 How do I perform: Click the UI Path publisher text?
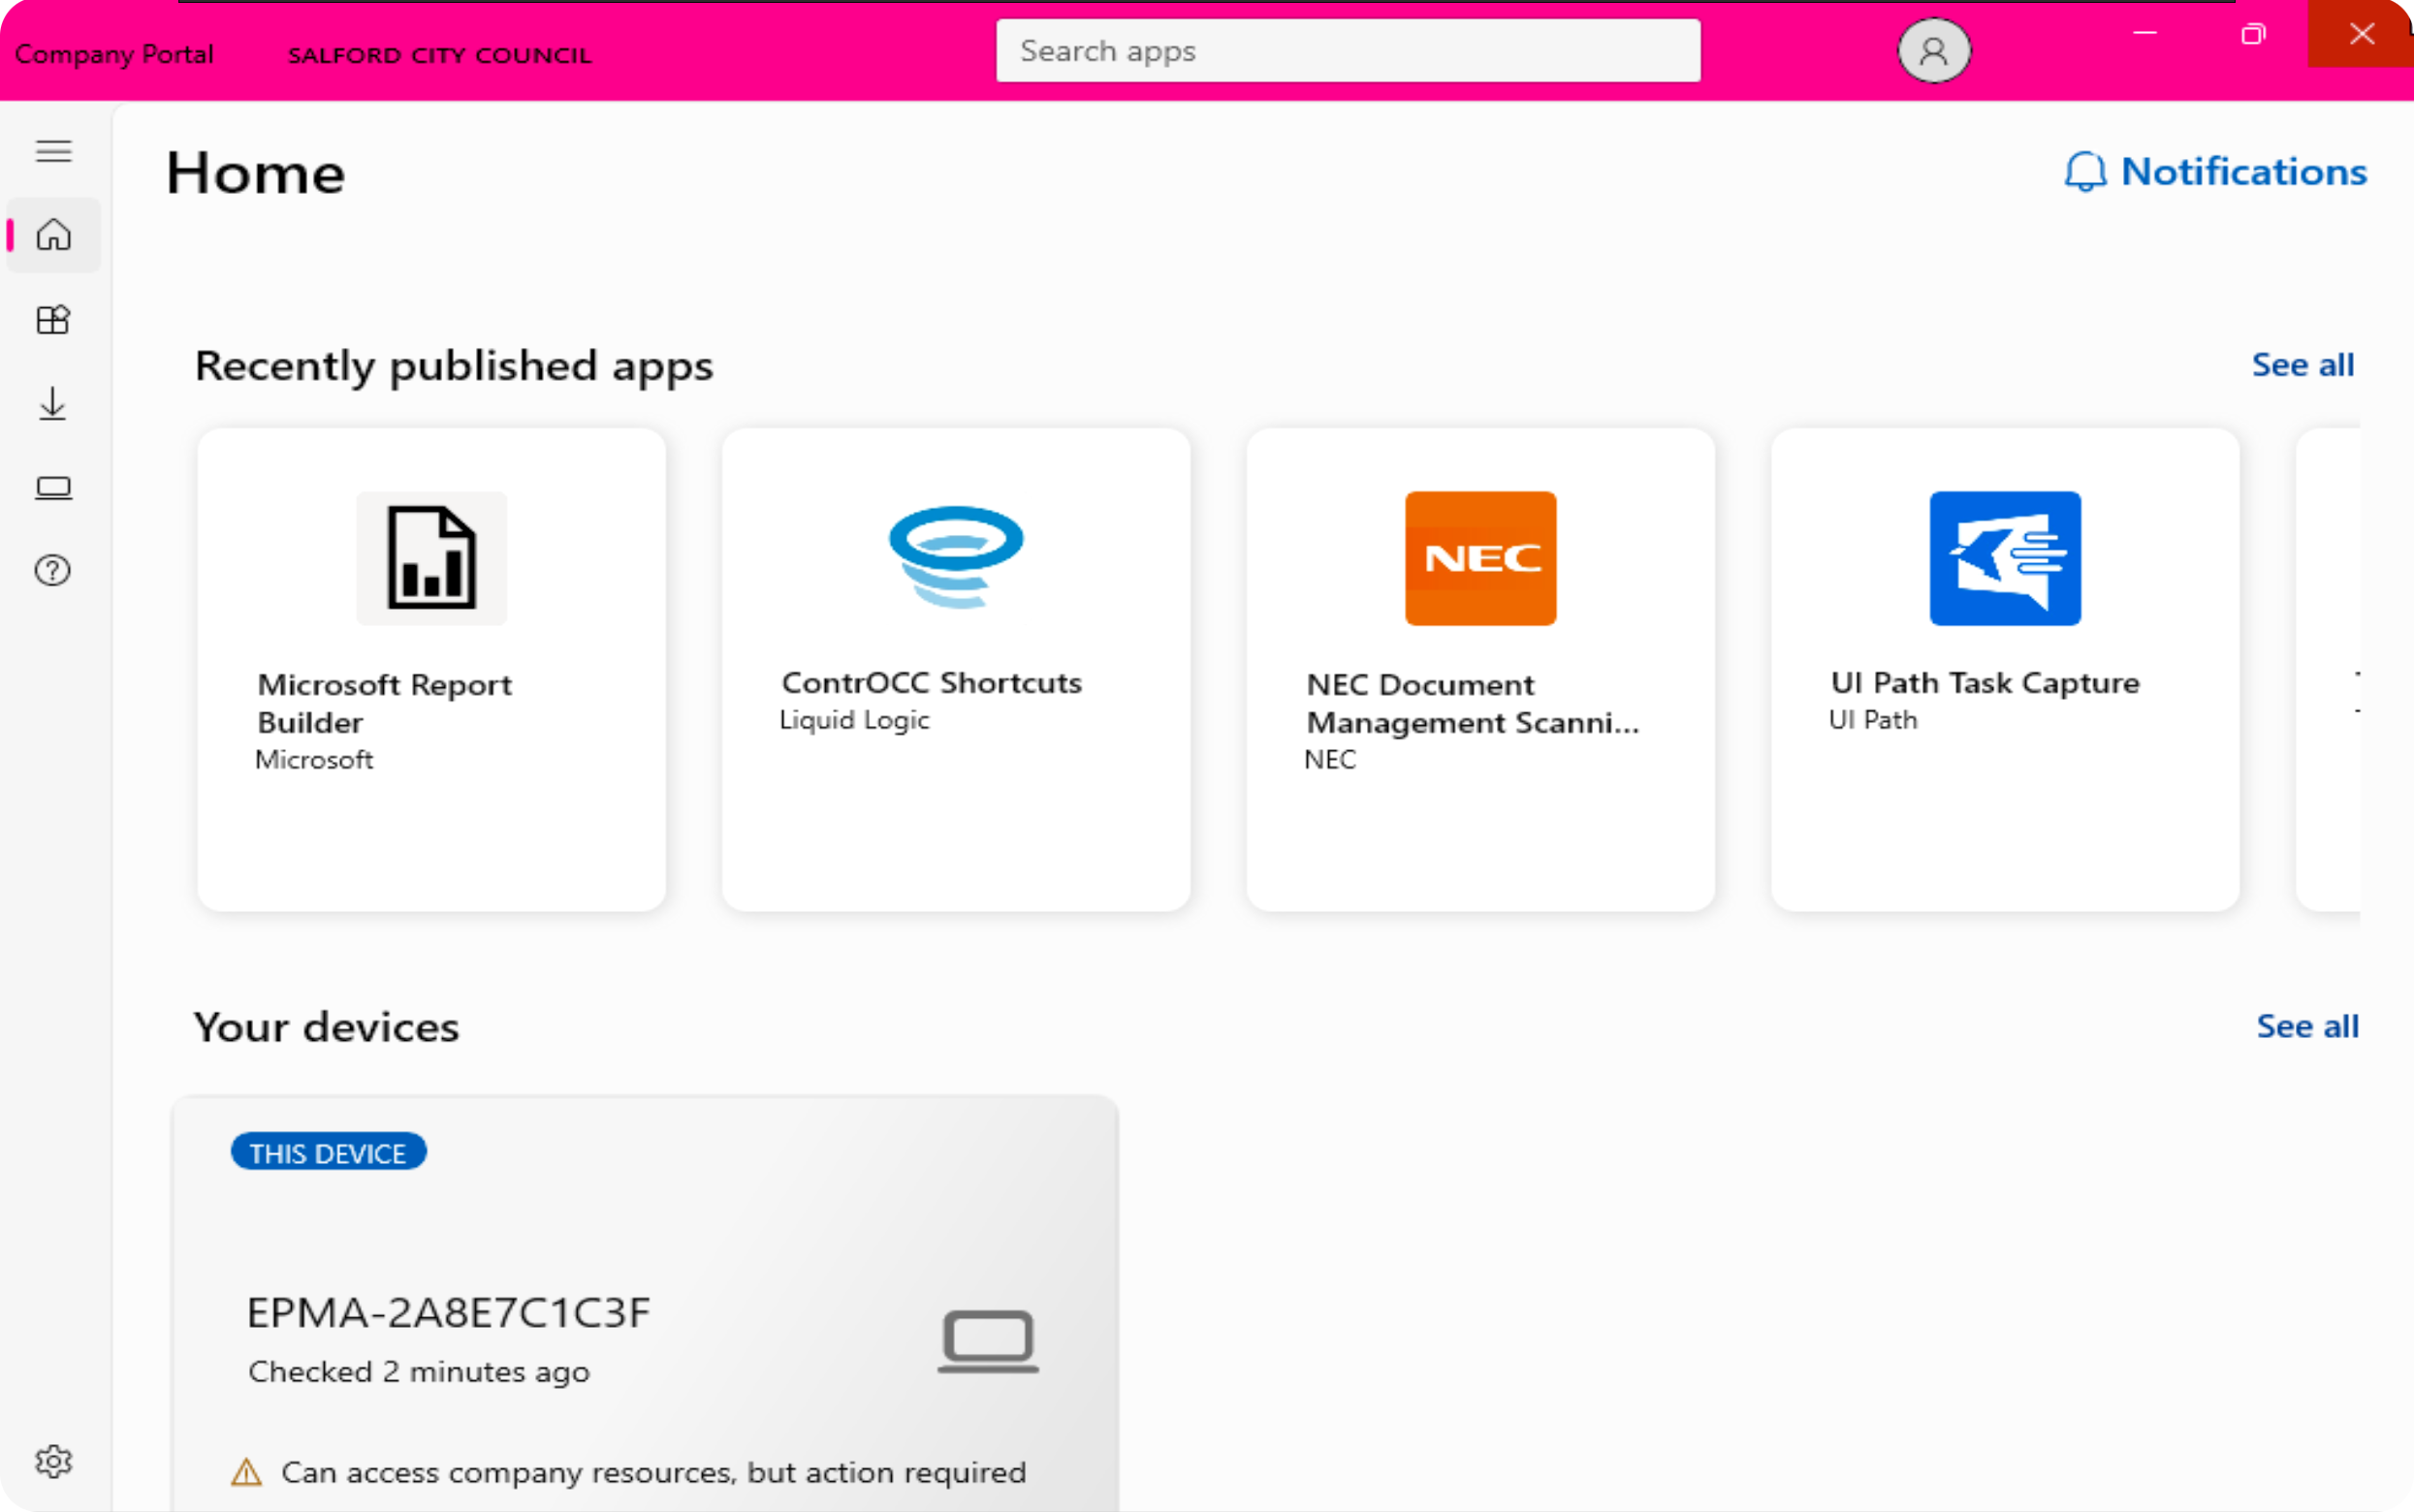point(1873,720)
